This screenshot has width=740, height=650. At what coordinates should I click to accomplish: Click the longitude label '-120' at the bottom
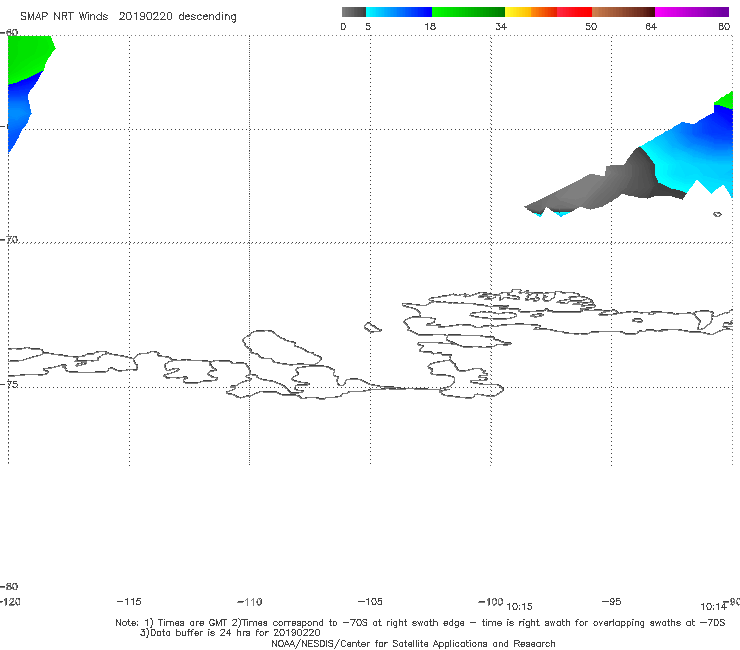(10, 601)
